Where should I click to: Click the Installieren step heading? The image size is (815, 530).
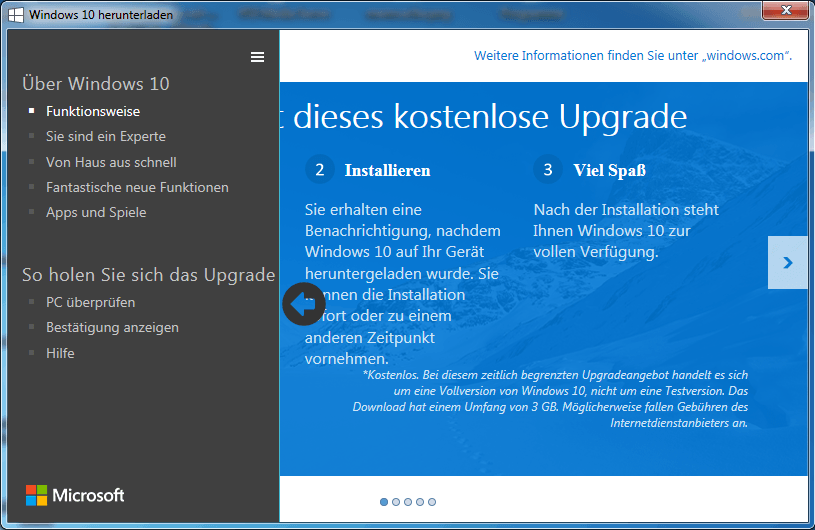pos(387,170)
